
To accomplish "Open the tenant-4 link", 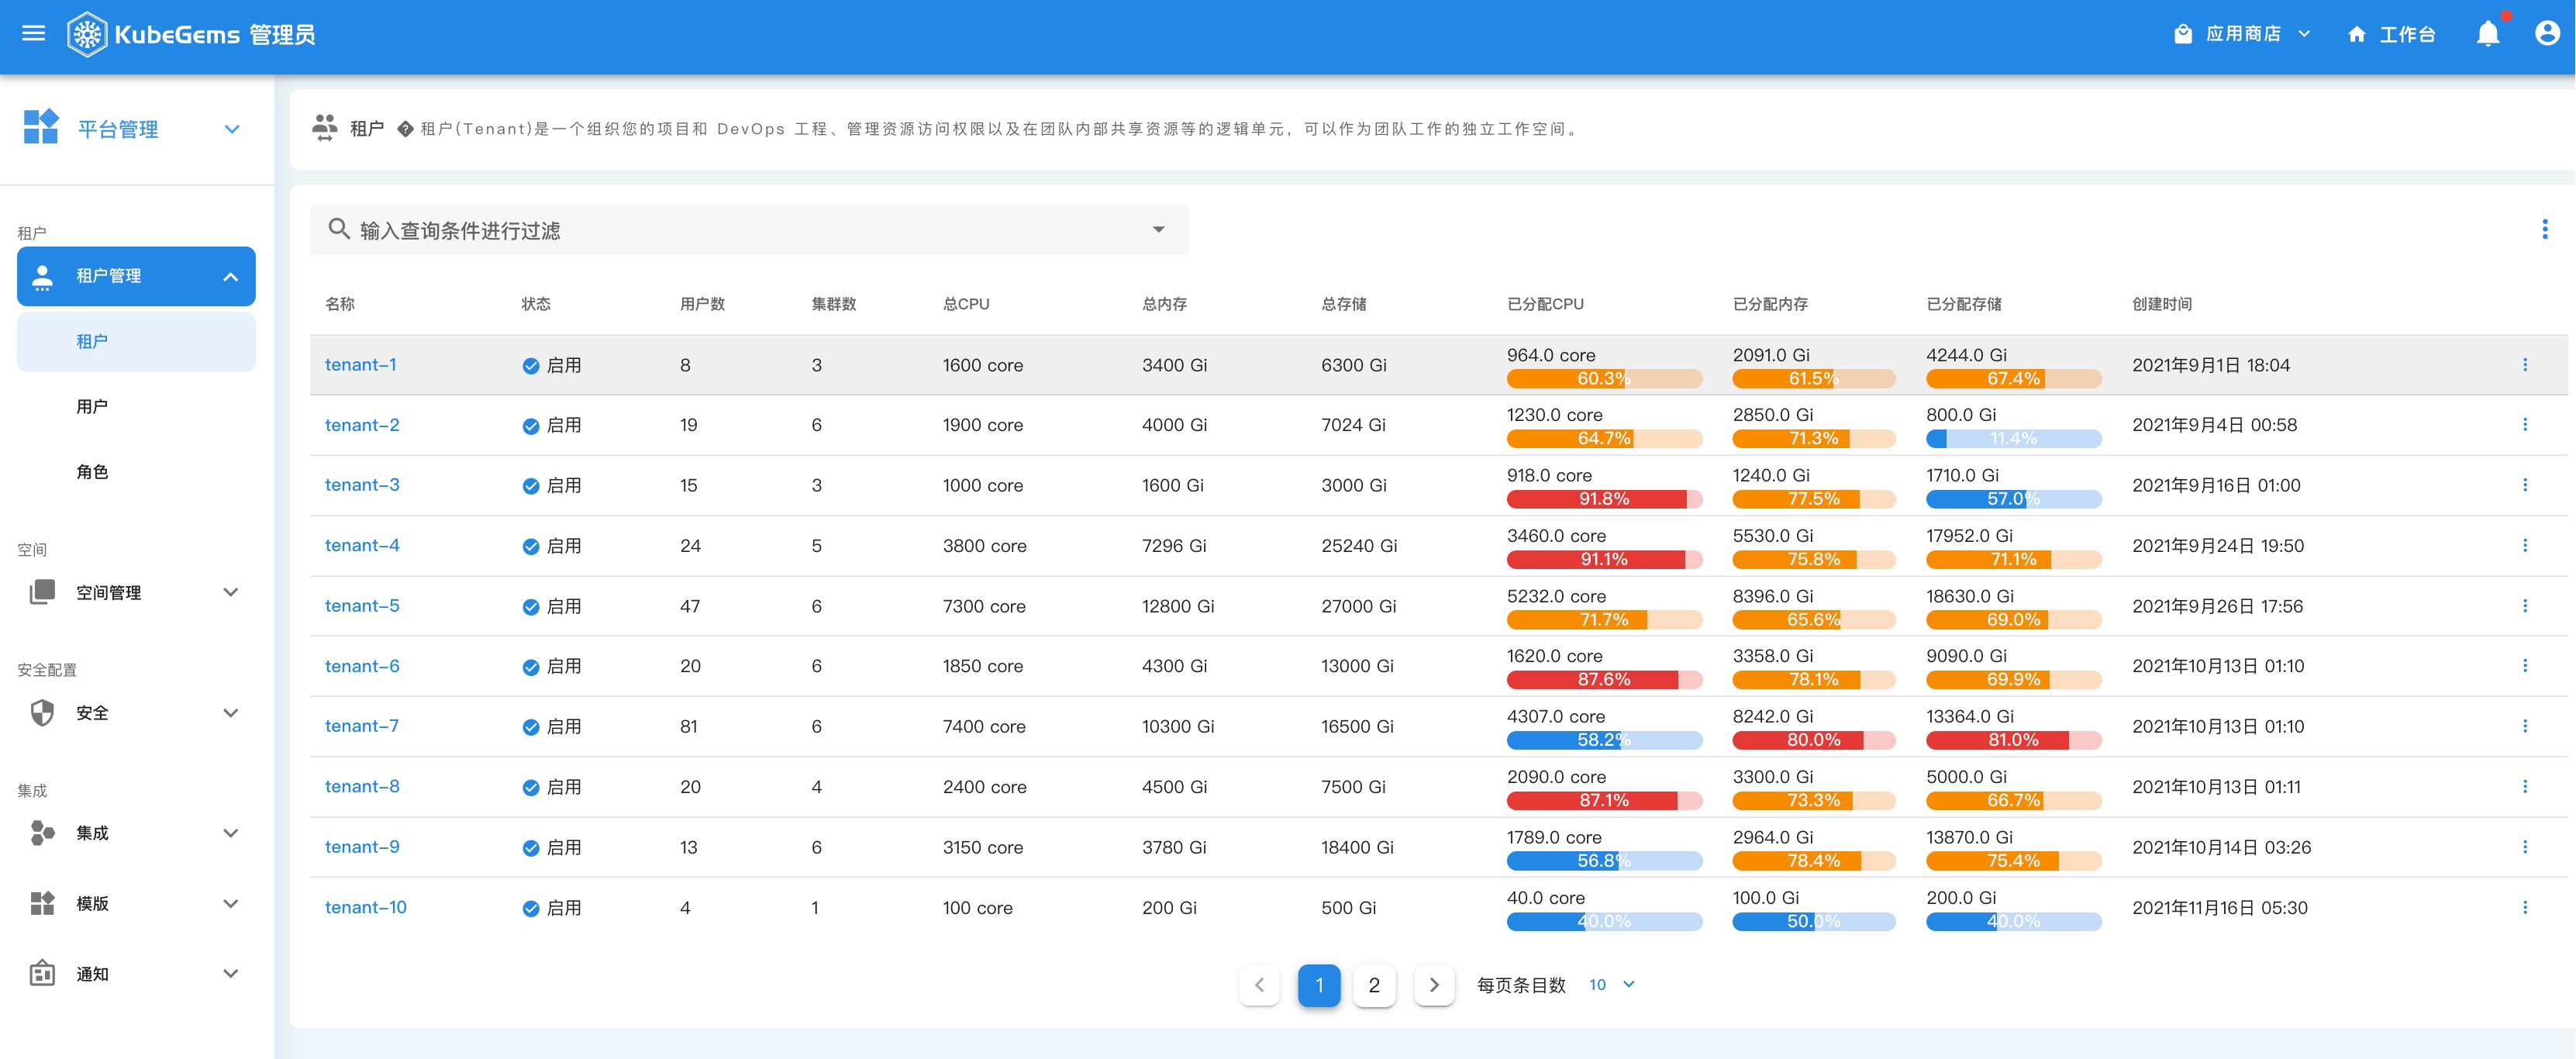I will 362,545.
